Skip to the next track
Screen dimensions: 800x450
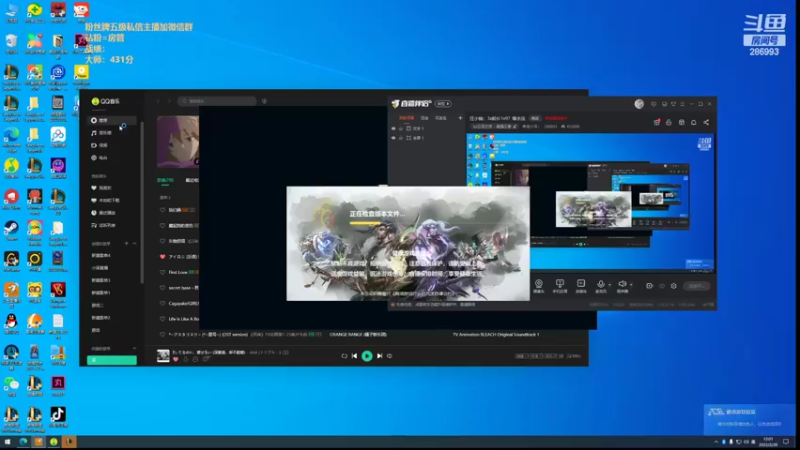(x=380, y=356)
